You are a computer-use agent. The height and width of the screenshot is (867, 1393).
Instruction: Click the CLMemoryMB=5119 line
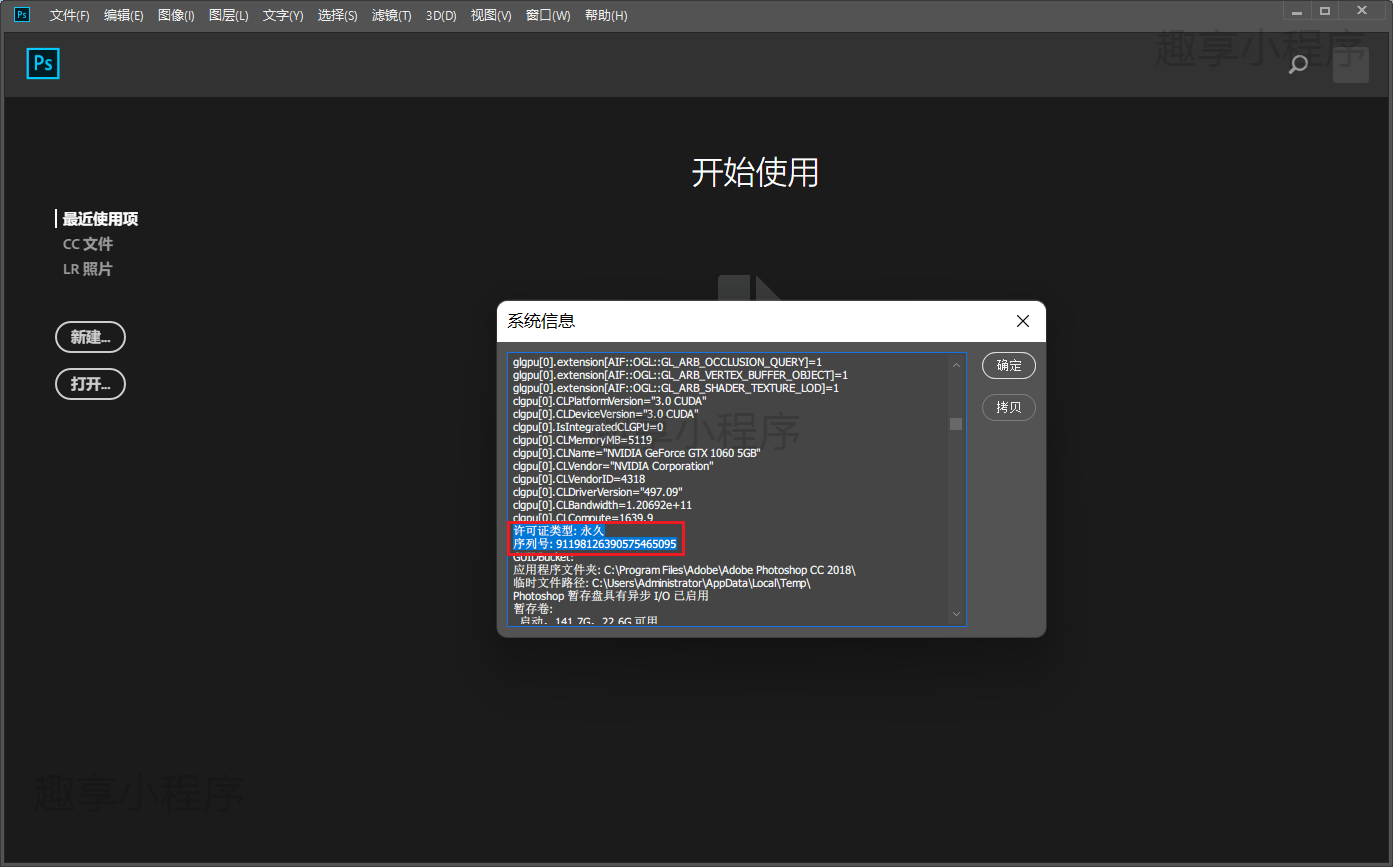point(582,440)
